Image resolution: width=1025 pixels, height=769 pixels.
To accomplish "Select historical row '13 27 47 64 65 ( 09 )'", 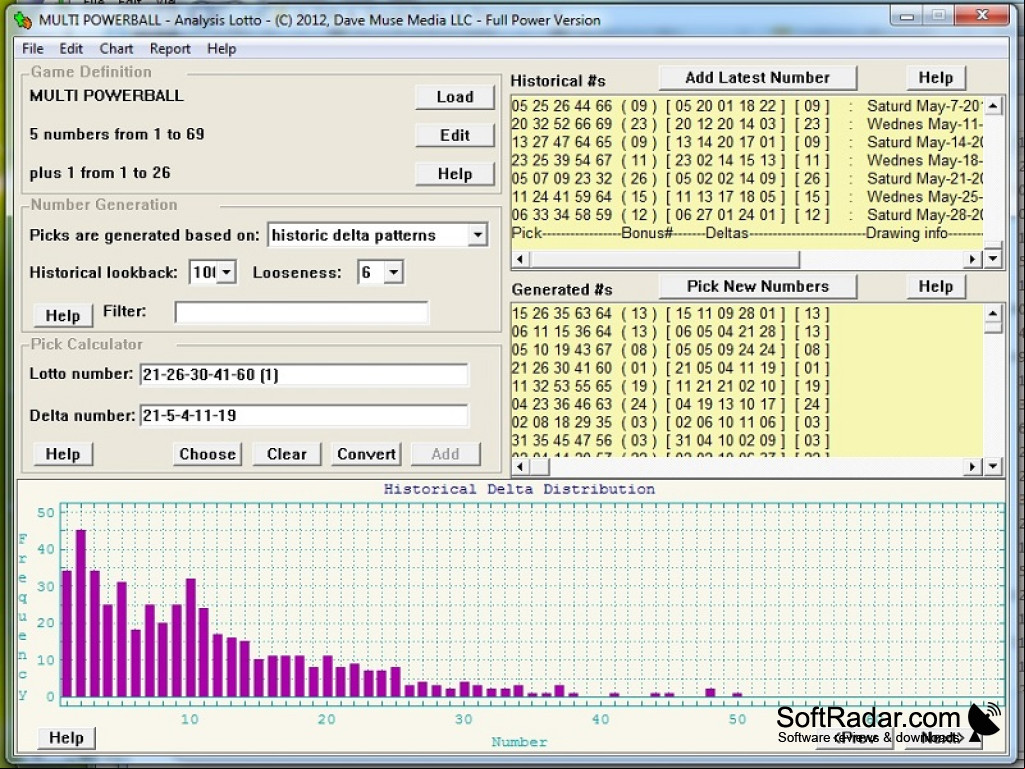I will coord(747,143).
